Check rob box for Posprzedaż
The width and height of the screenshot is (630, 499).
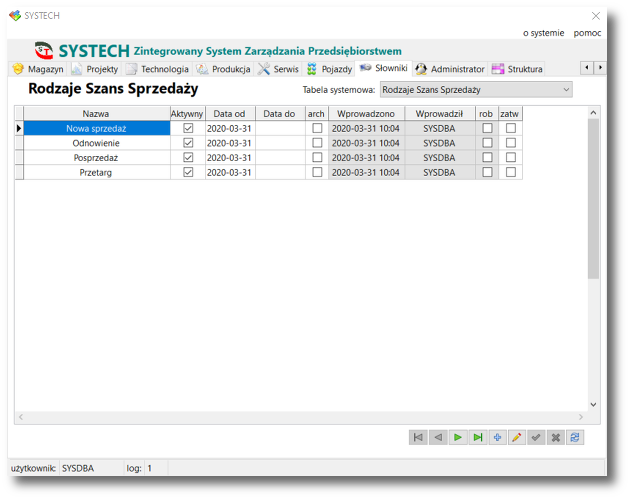(x=487, y=157)
